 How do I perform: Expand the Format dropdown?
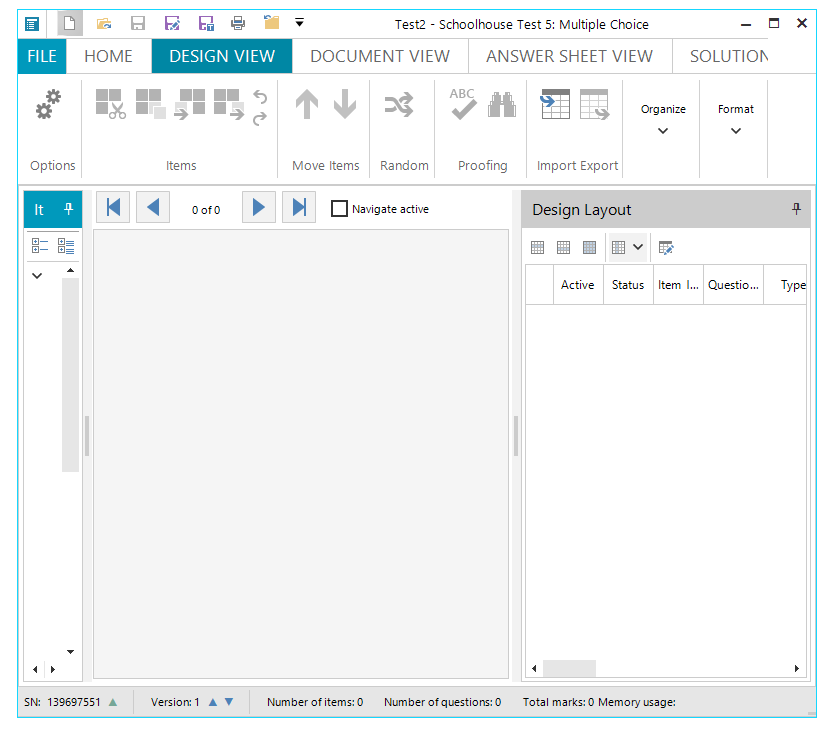click(736, 119)
